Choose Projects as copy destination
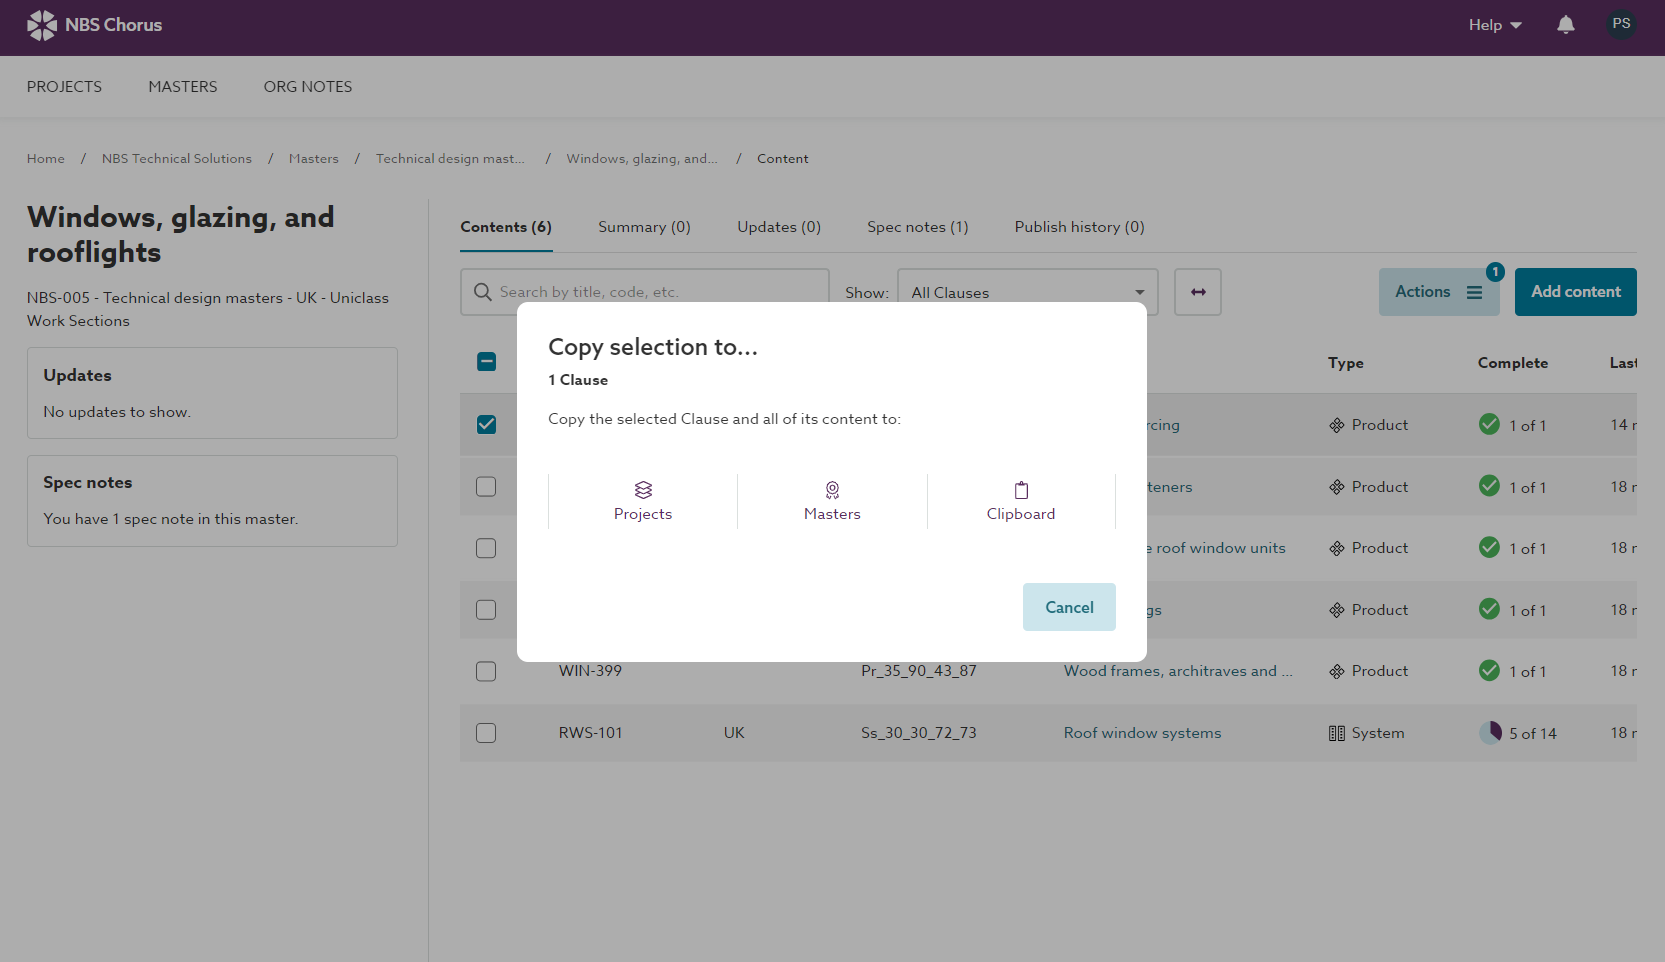This screenshot has height=962, width=1665. pos(643,501)
